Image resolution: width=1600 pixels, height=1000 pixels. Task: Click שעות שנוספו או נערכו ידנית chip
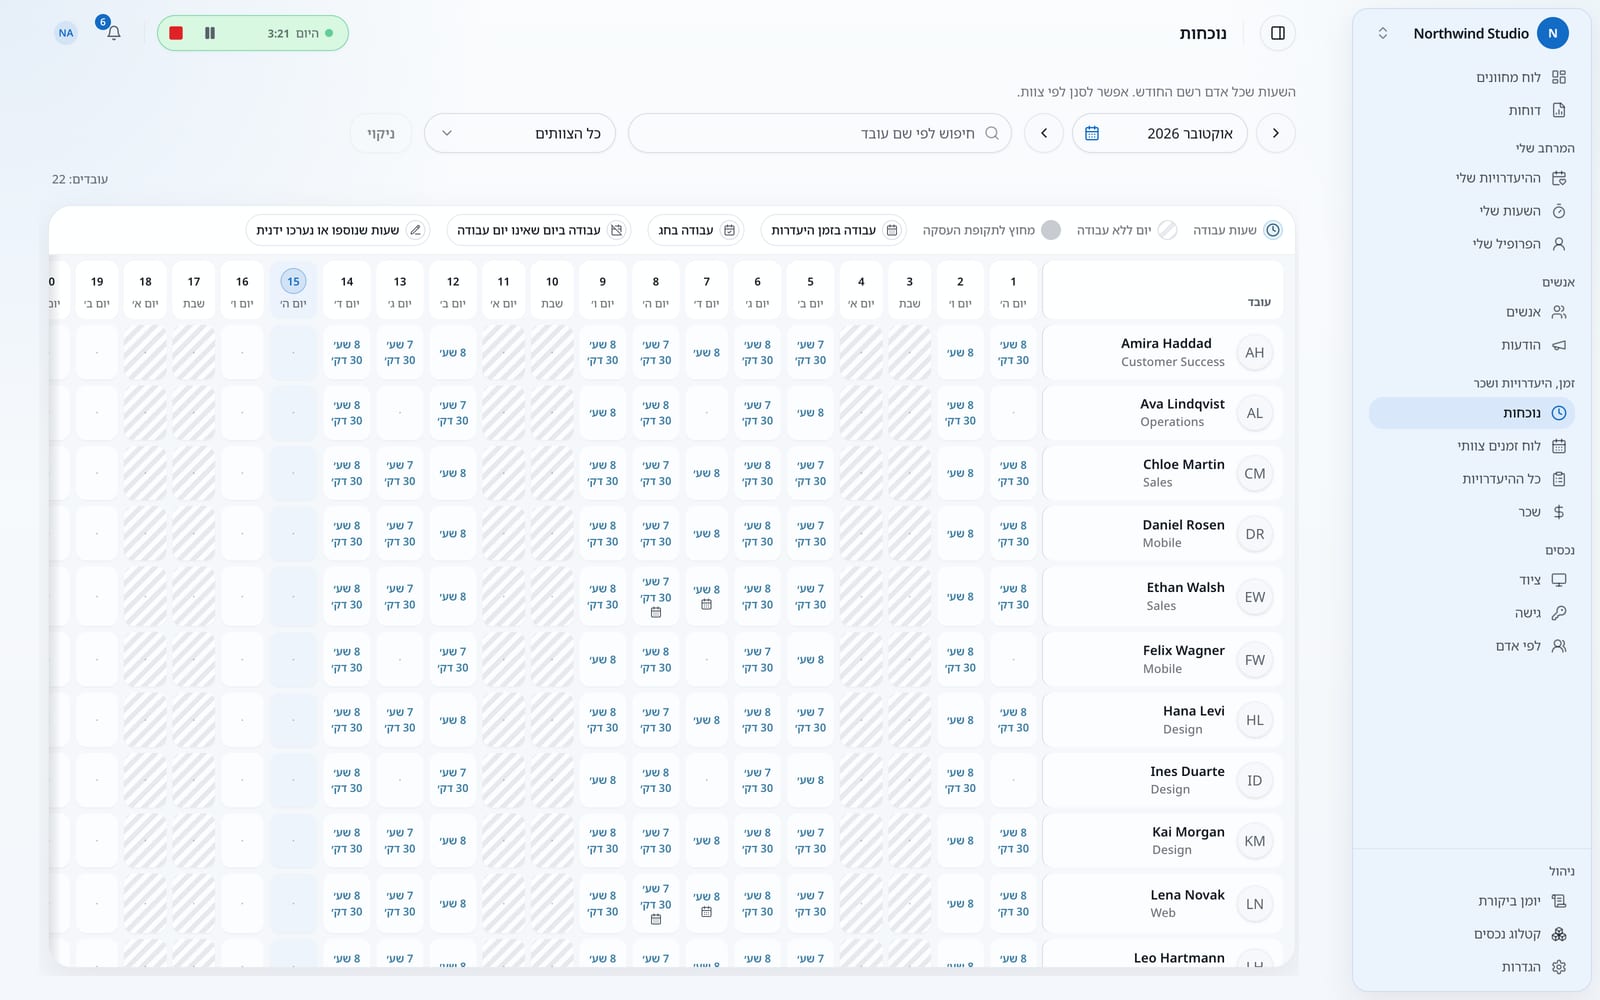point(340,230)
